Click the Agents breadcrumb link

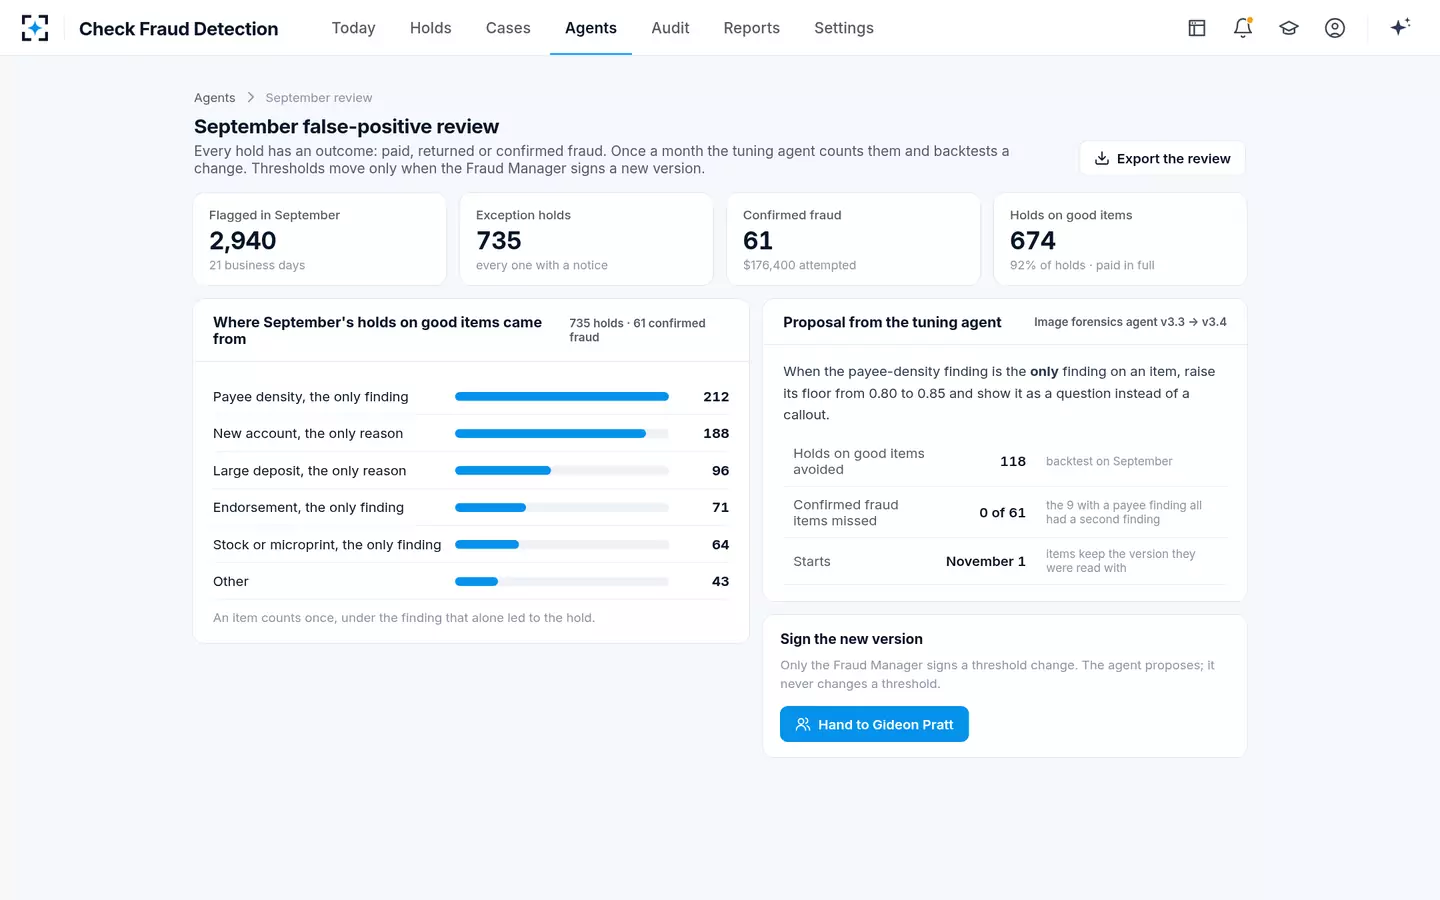click(x=215, y=97)
